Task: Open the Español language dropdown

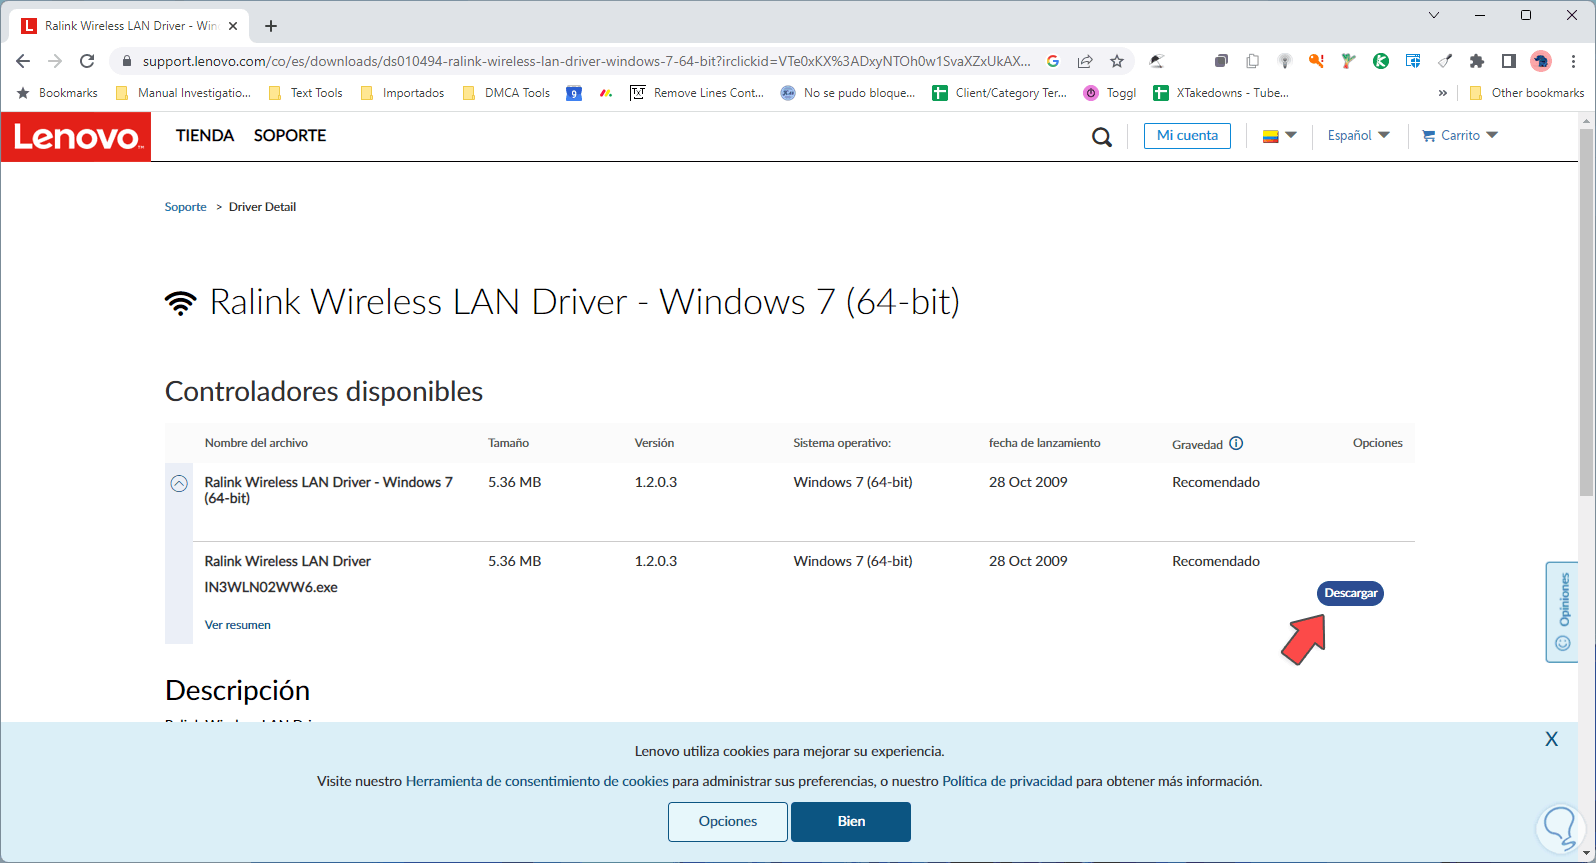Action: point(1358,136)
